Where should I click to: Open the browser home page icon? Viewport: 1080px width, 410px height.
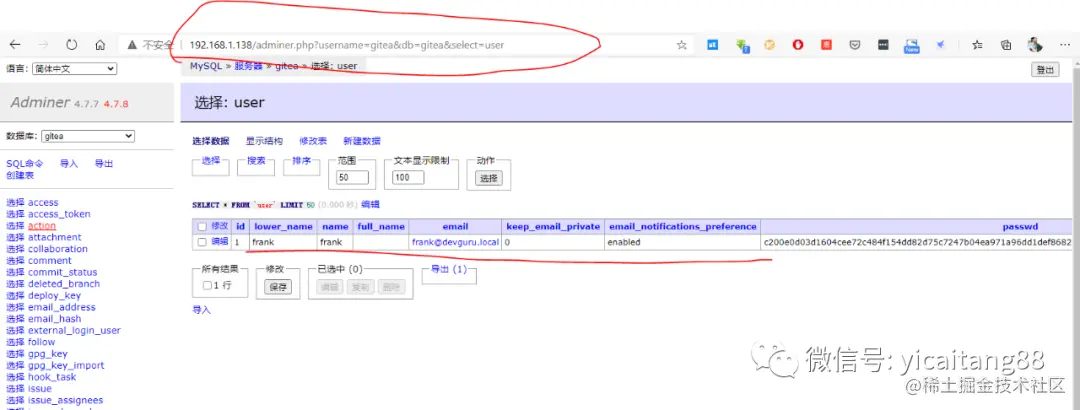pos(100,45)
